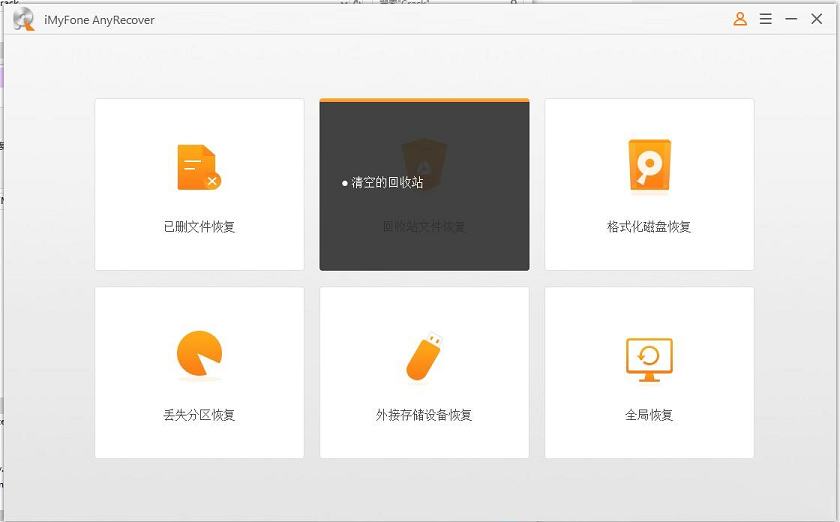
Task: Choose the 外接存储设备恢复 label
Action: click(x=424, y=415)
